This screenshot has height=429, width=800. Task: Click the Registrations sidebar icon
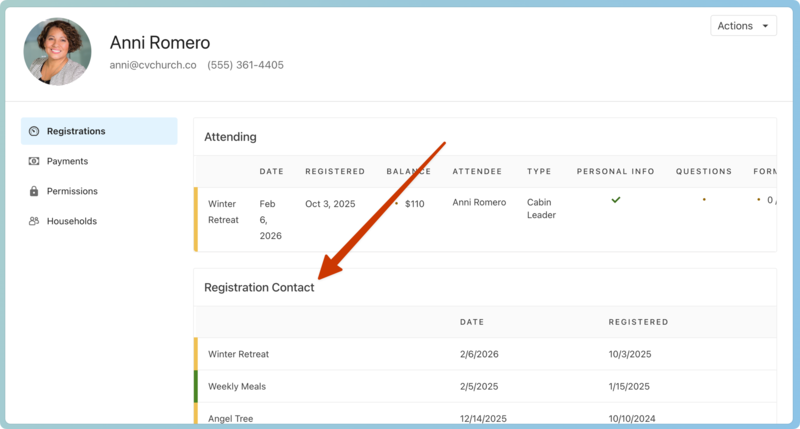point(34,131)
